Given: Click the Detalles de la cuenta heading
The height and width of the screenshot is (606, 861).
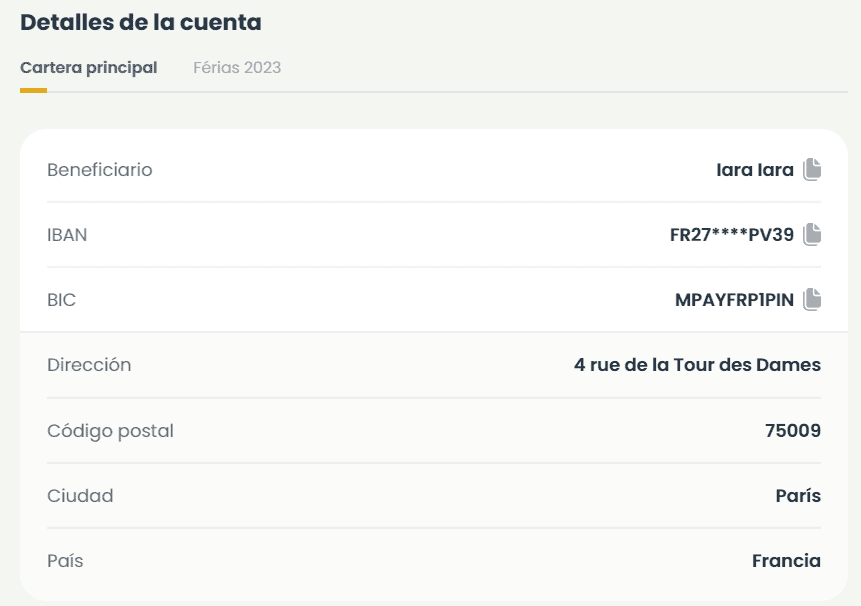Looking at the screenshot, I should tap(141, 22).
